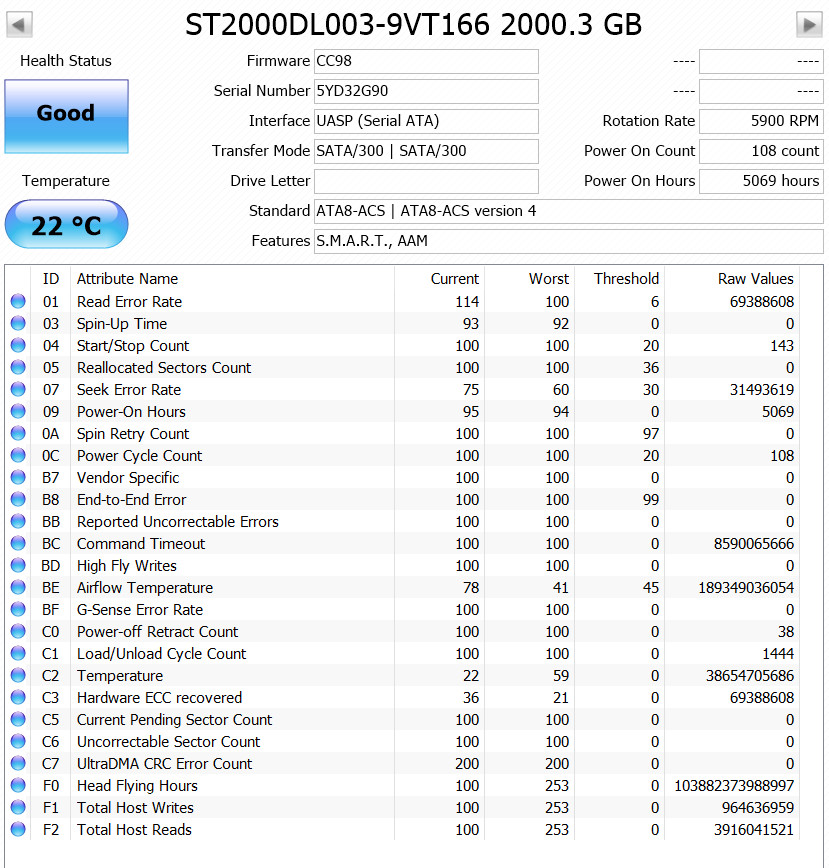Viewport: 829px width, 868px height.
Task: Click the ST2000DL003-9VT166 2000.3 GB disk title
Action: [x=413, y=24]
